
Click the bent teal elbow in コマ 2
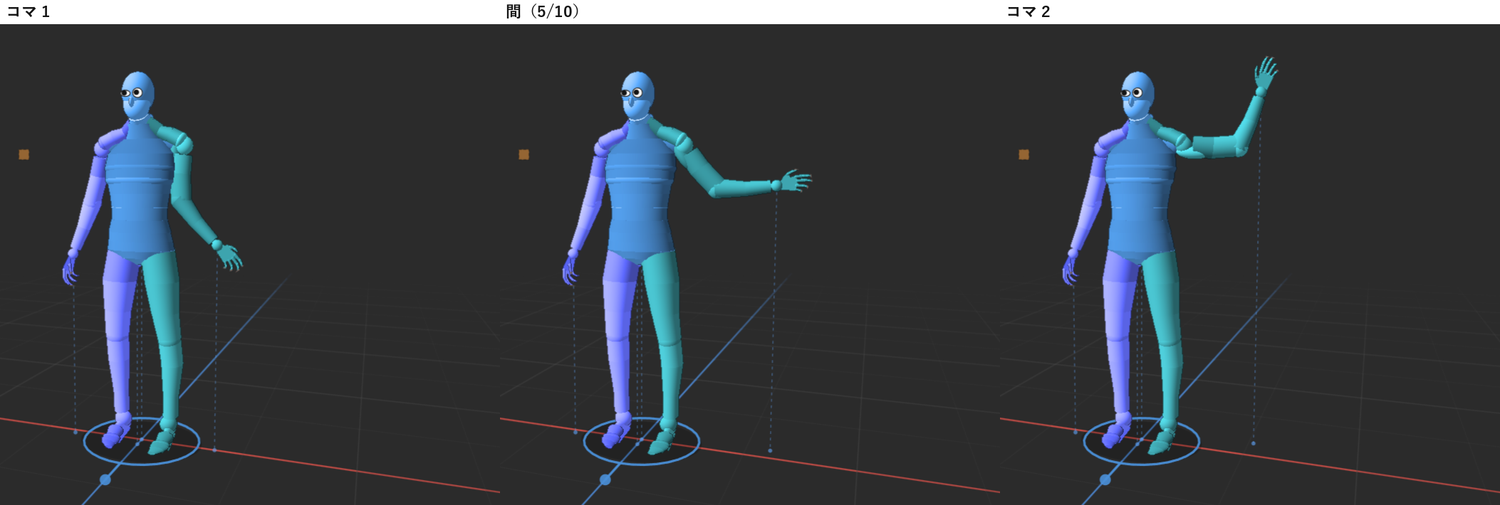1192,146
